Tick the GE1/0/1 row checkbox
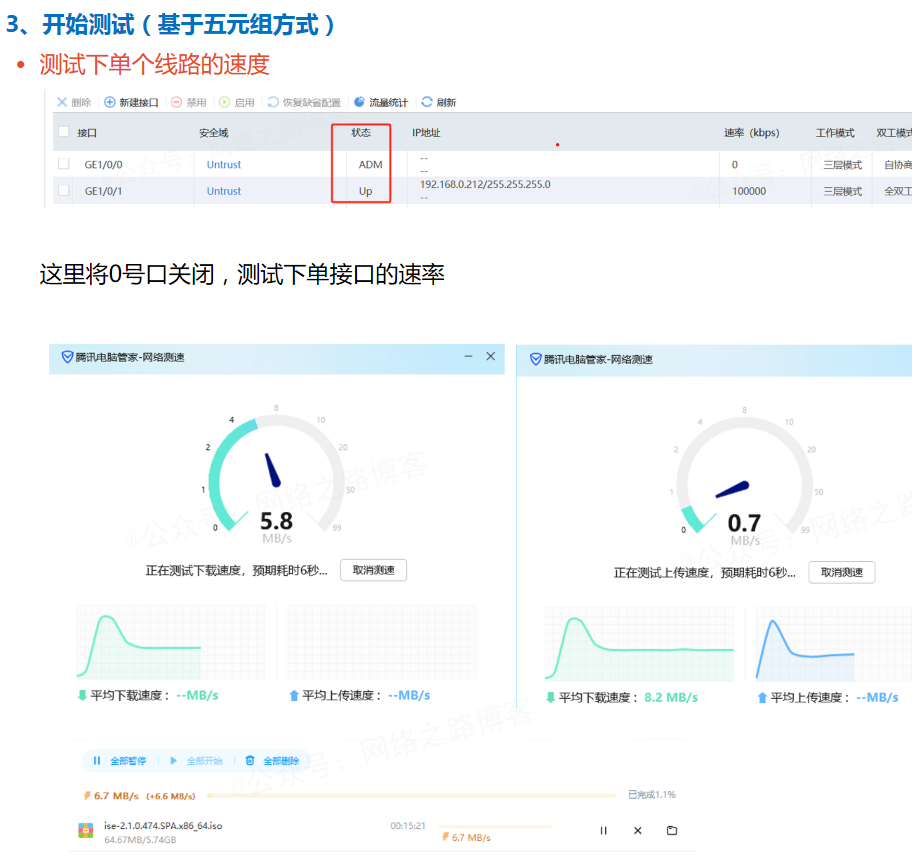The width and height of the screenshot is (912, 866). [64, 191]
